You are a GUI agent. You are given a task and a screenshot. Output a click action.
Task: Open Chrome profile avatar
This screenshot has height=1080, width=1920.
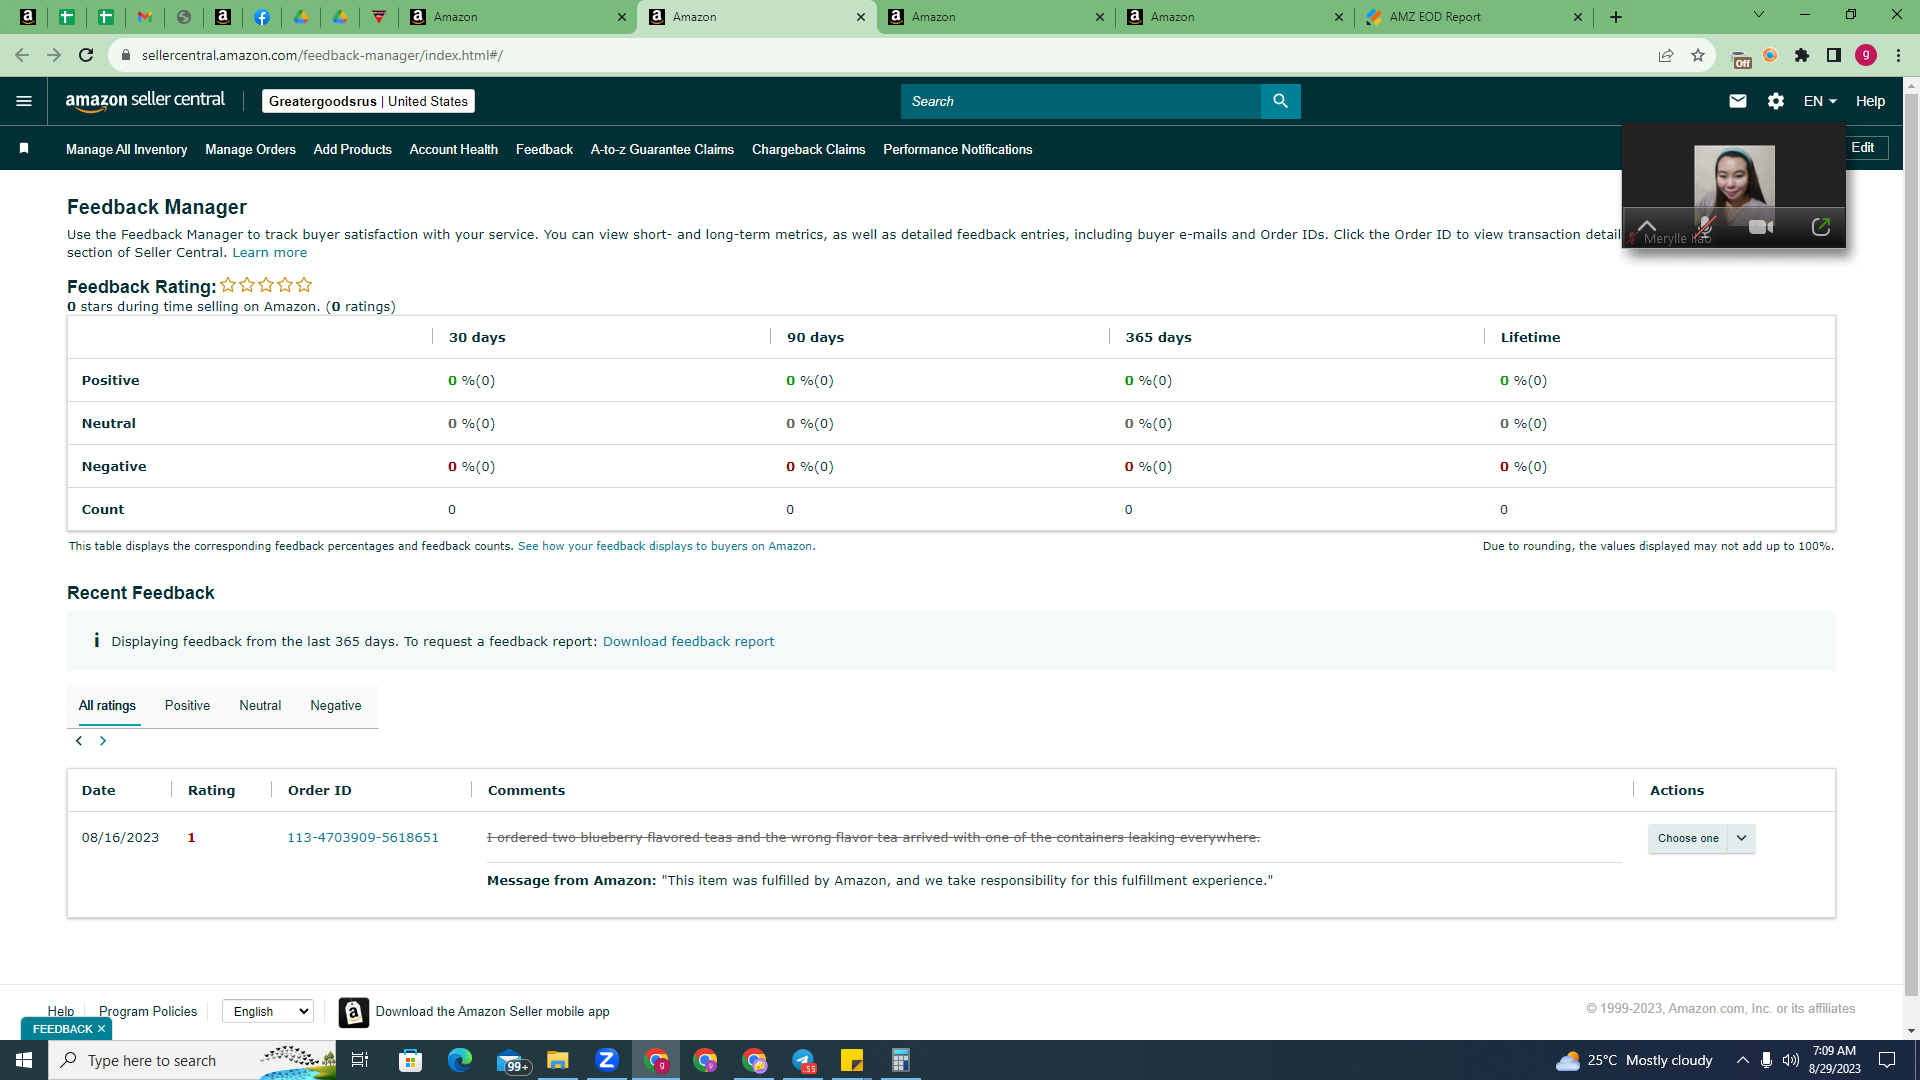(1866, 55)
